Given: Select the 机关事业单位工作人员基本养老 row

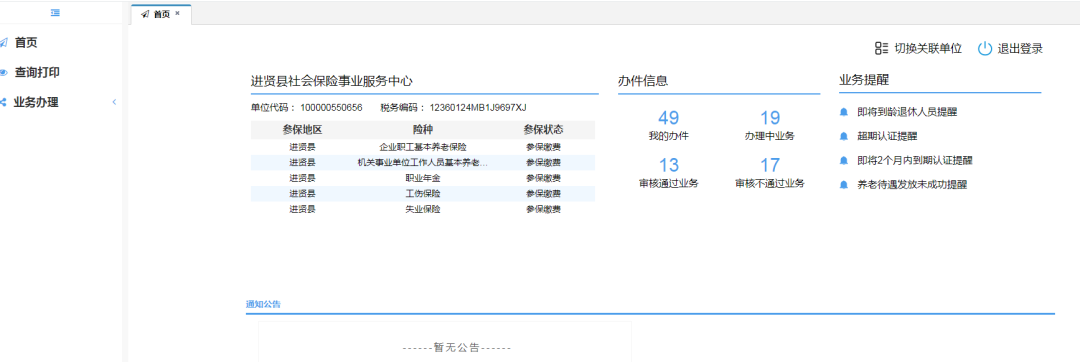Looking at the screenshot, I should pyautogui.click(x=423, y=162).
